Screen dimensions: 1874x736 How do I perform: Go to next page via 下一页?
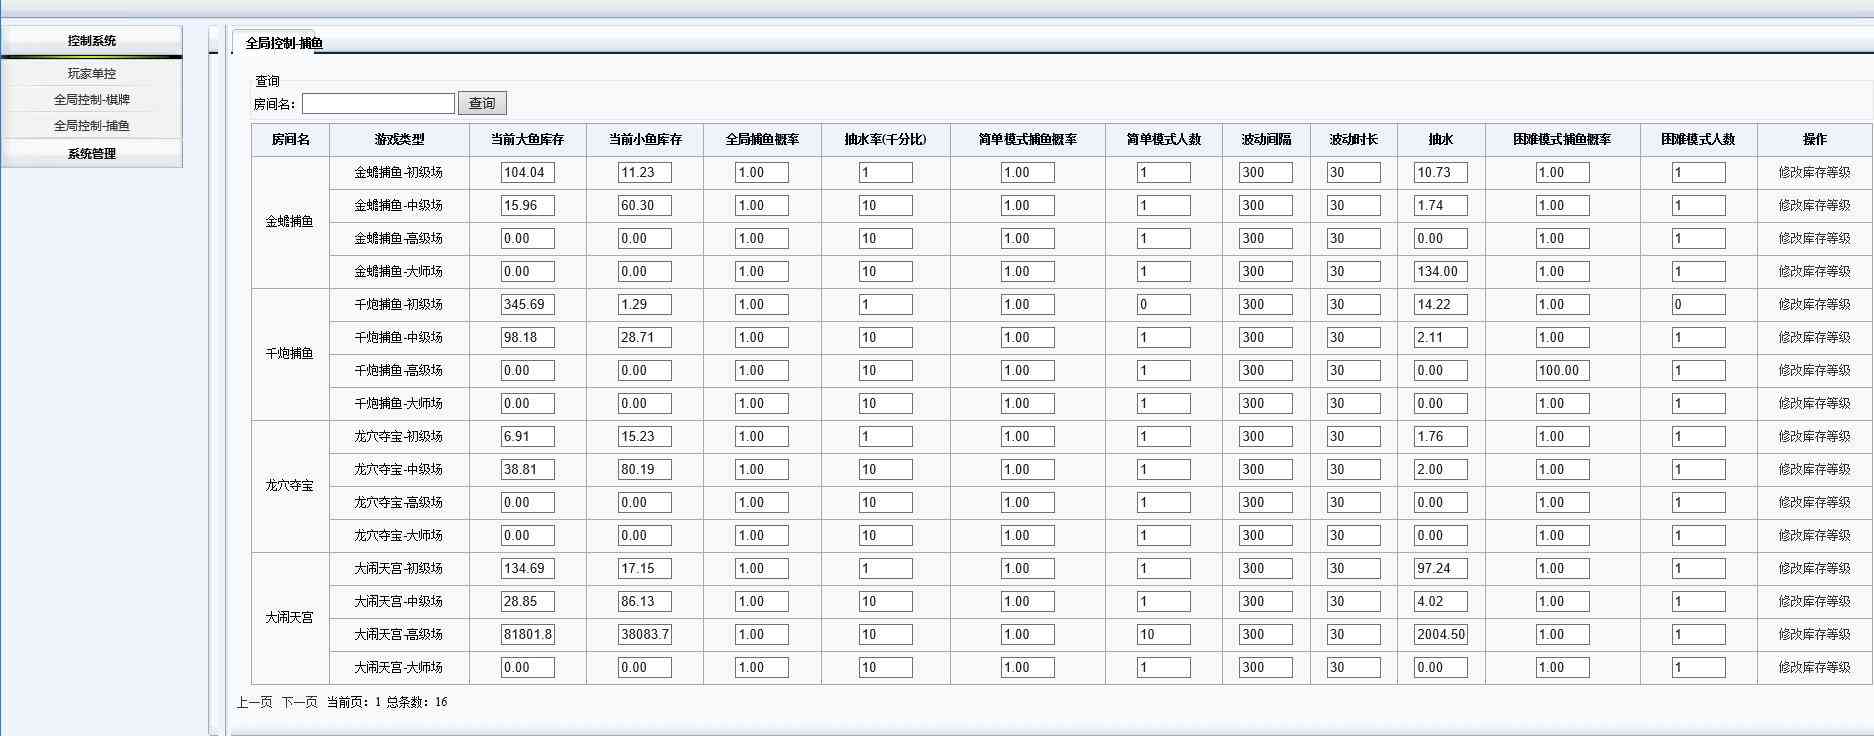point(299,702)
